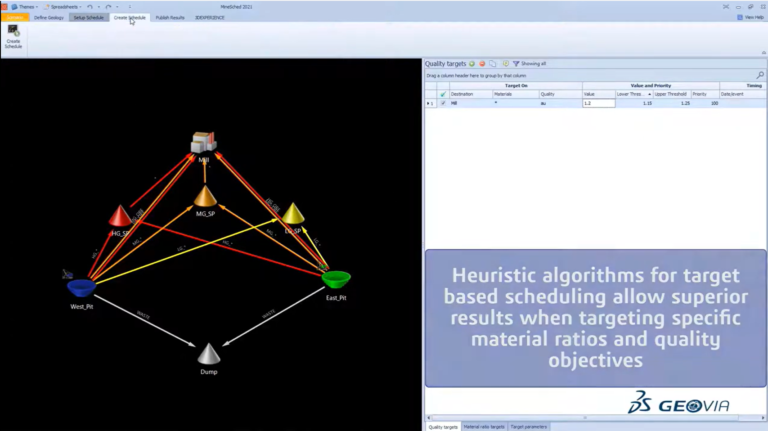This screenshot has height=431, width=768.
Task: Click the Redo arrow in the title bar
Action: [x=108, y=7]
